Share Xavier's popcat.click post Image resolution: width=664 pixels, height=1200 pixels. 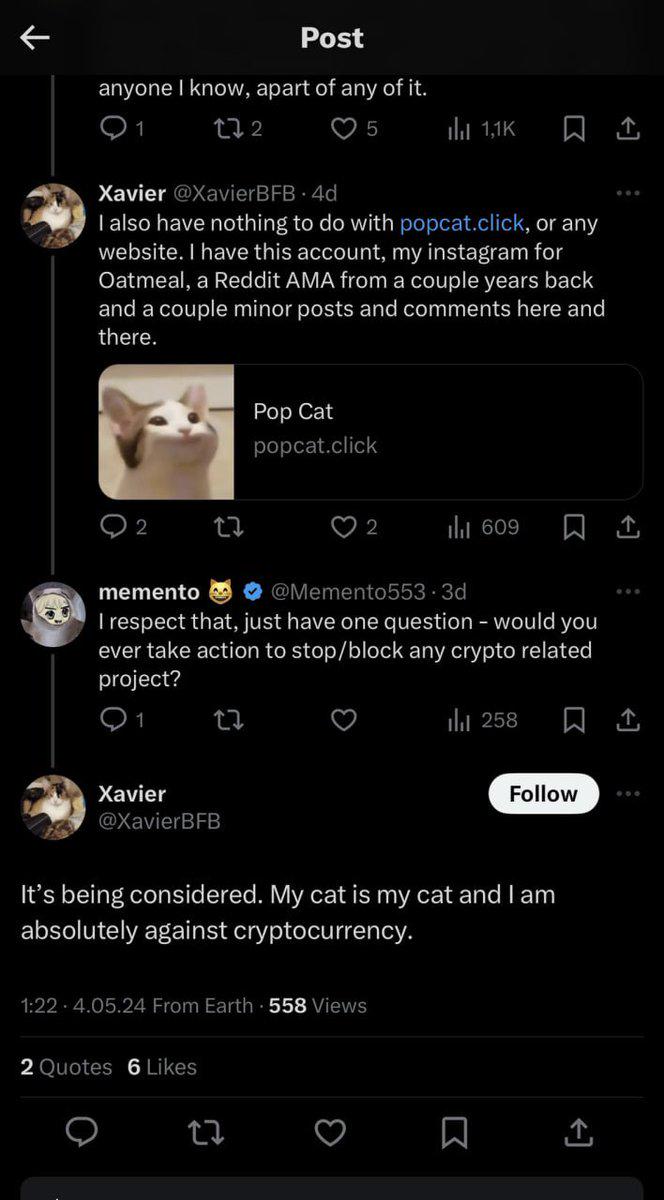pyautogui.click(x=628, y=527)
